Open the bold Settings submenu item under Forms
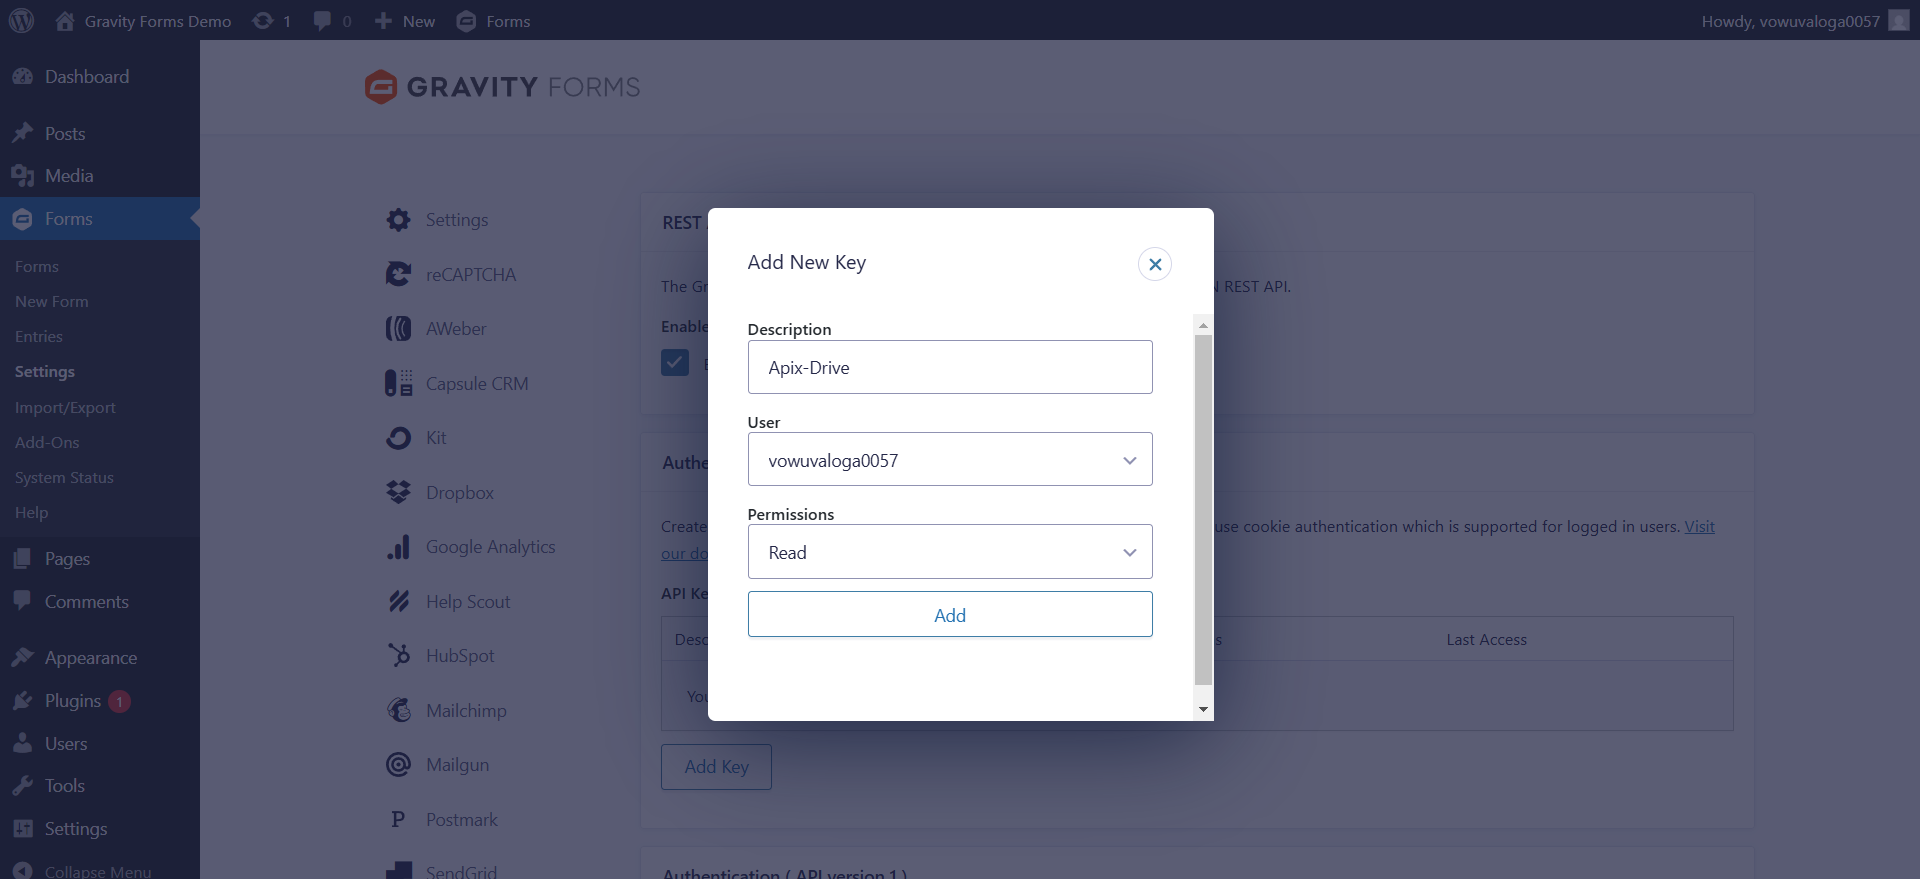Viewport: 1920px width, 879px height. (45, 372)
